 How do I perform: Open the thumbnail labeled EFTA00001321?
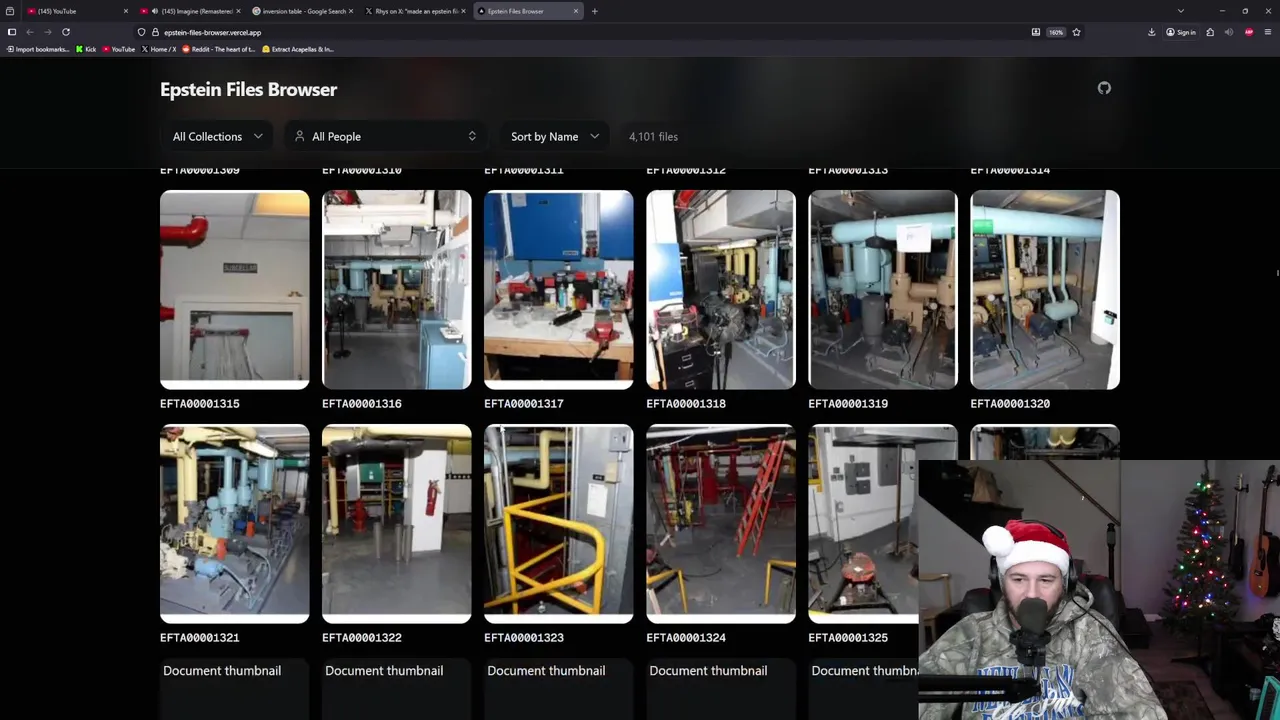(x=235, y=524)
